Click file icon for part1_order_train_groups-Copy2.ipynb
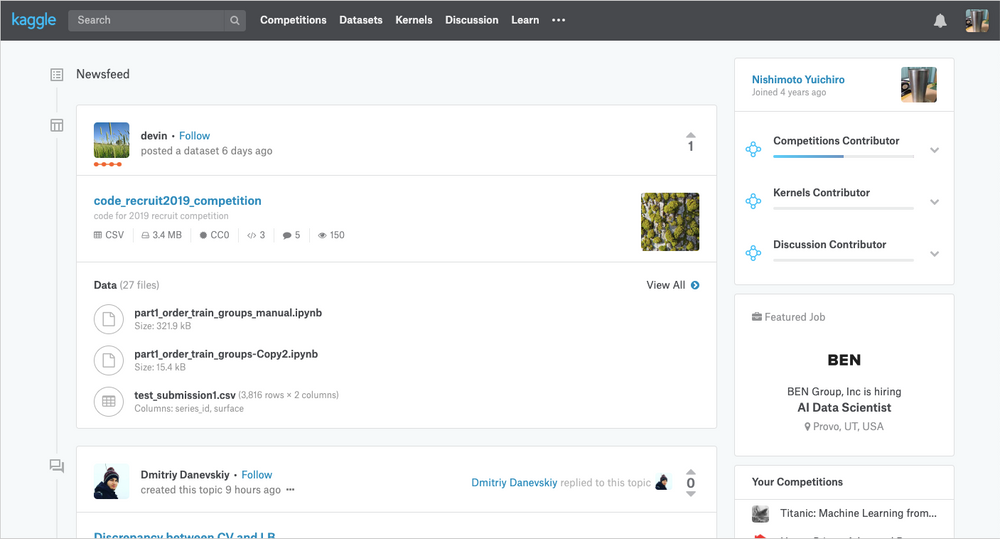 click(108, 360)
